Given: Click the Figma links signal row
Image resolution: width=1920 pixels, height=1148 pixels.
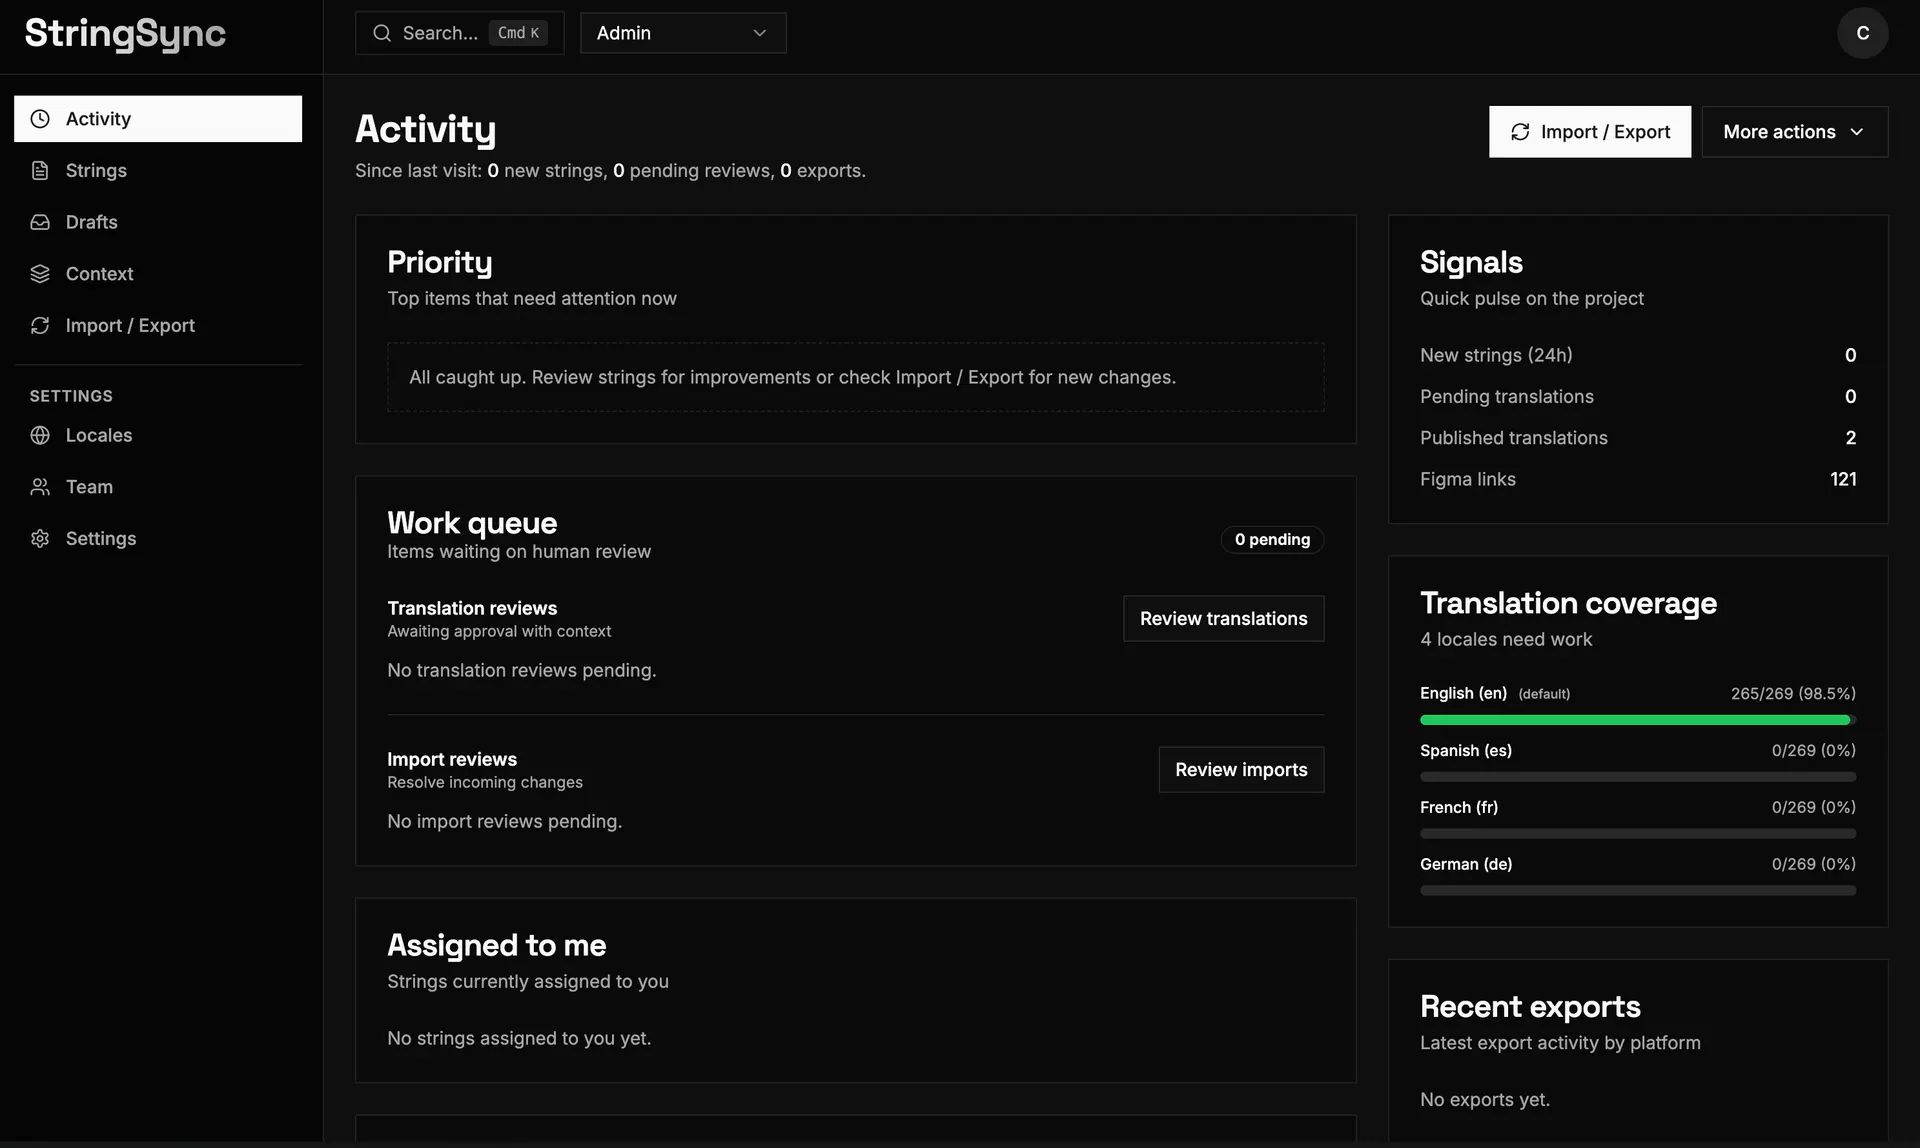Looking at the screenshot, I should (1637, 480).
